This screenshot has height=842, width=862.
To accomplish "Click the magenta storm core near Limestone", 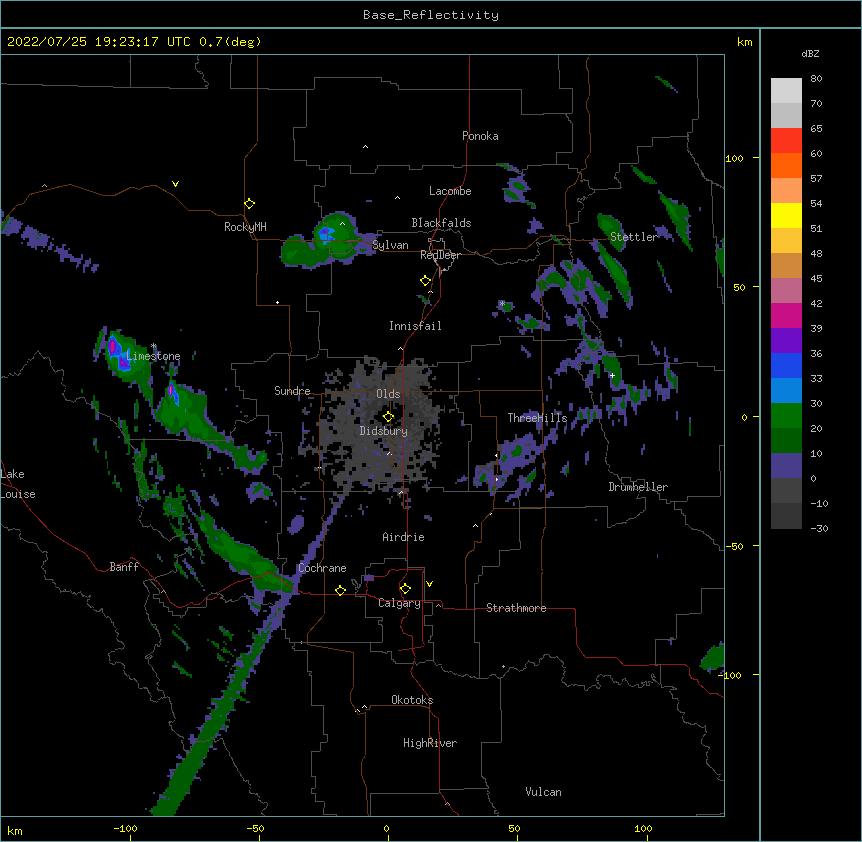I will [x=113, y=347].
